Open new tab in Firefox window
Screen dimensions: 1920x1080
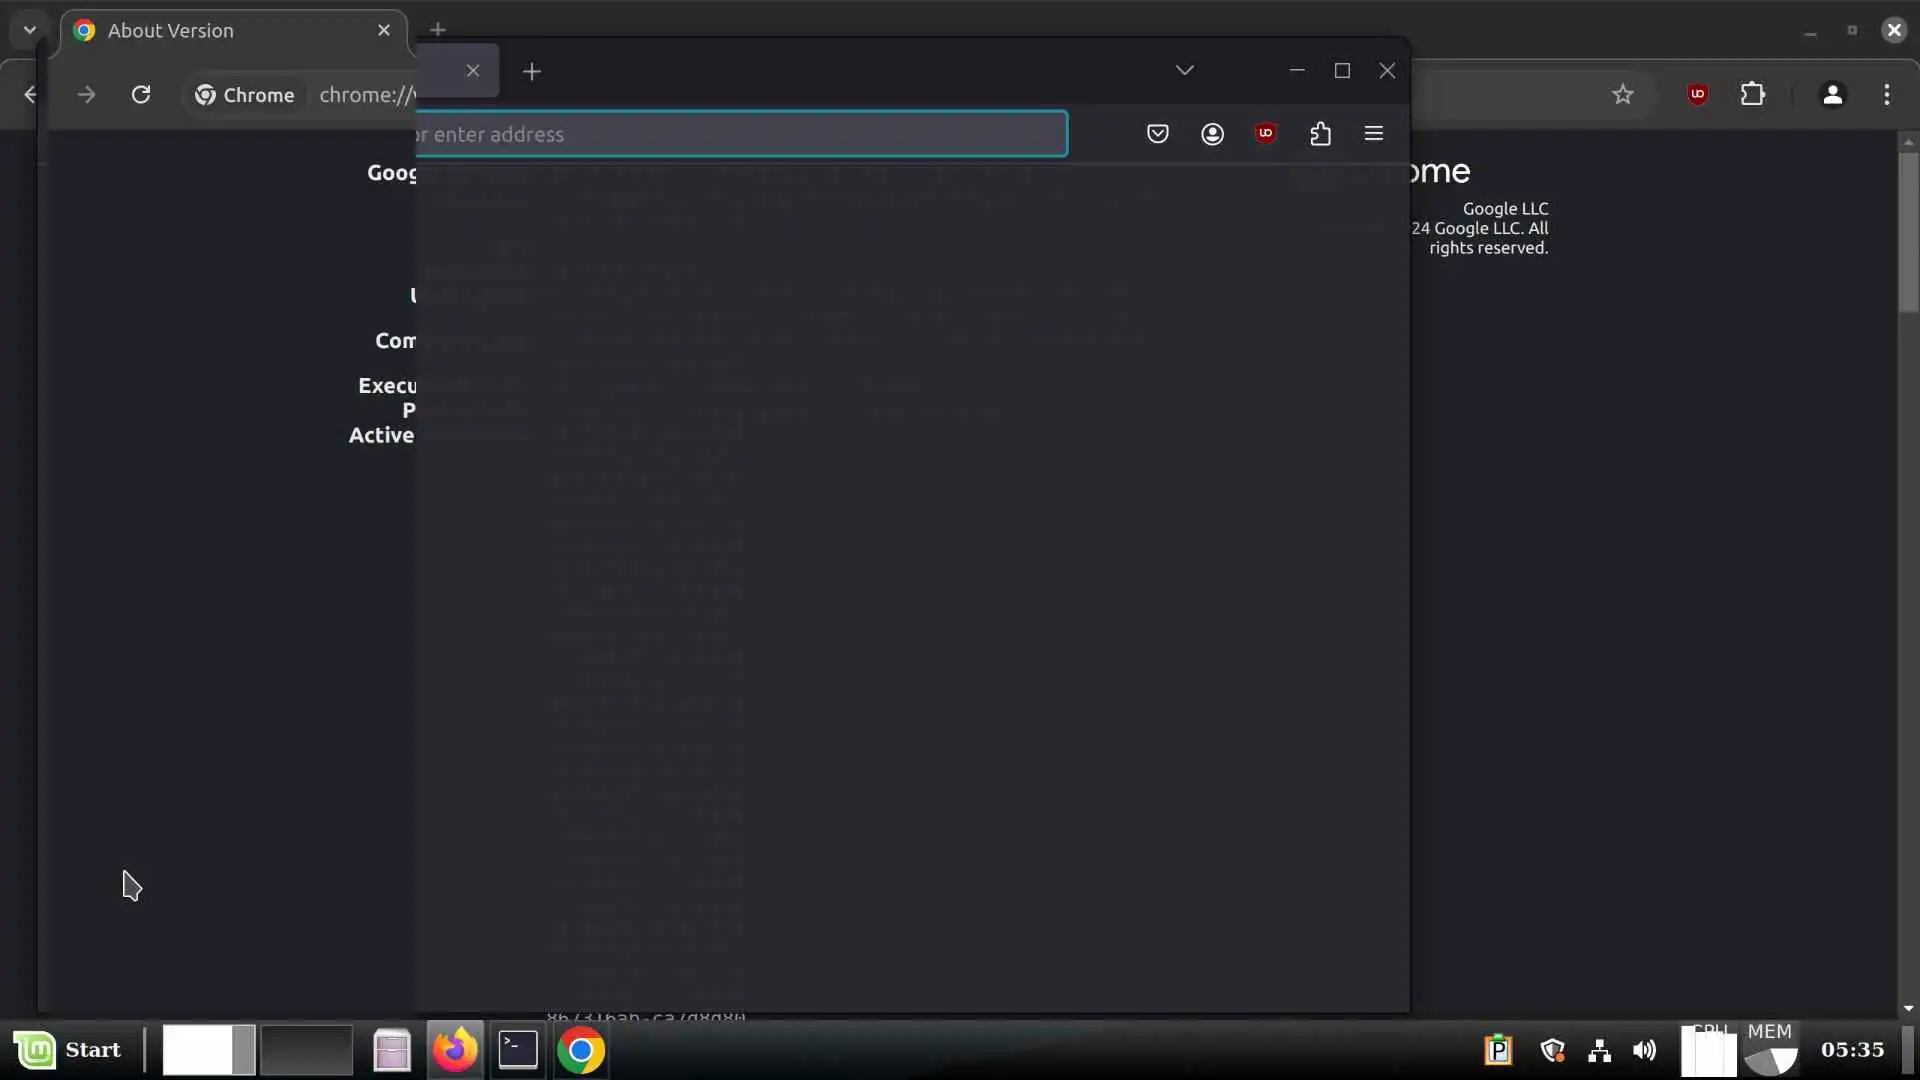[532, 72]
